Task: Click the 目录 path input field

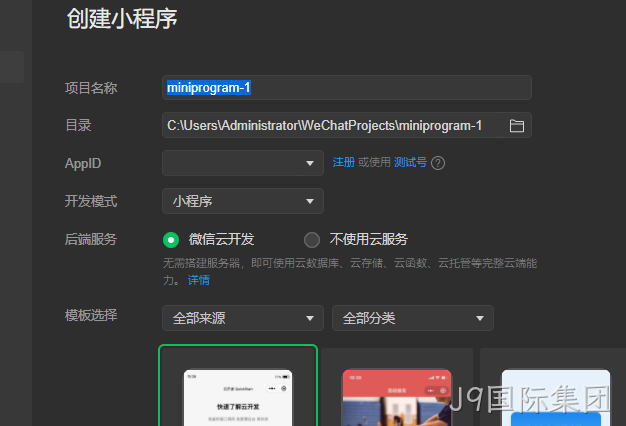Action: click(x=331, y=125)
